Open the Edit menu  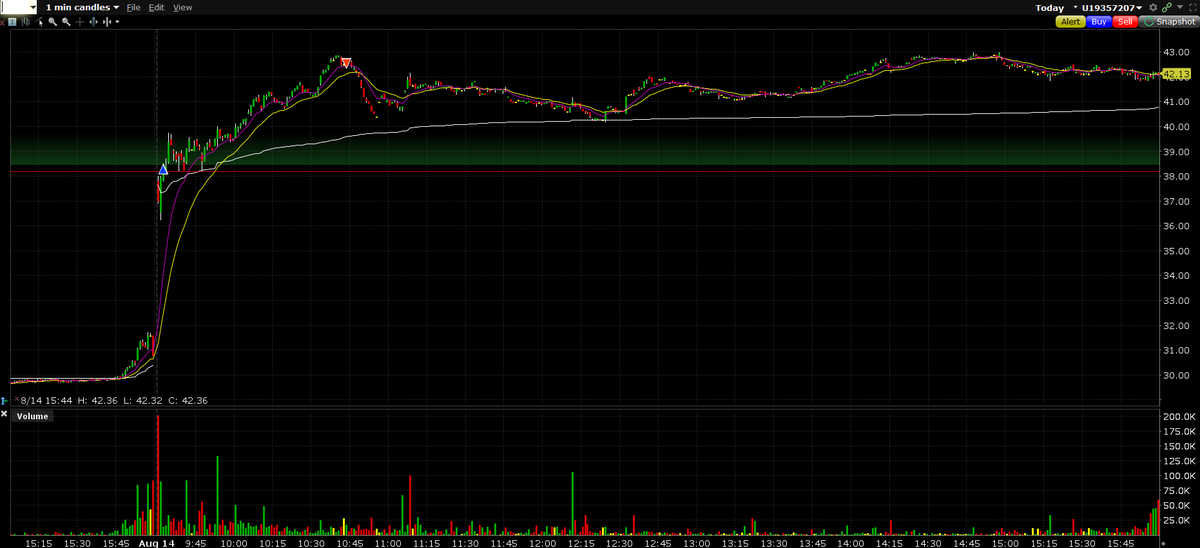[x=157, y=7]
